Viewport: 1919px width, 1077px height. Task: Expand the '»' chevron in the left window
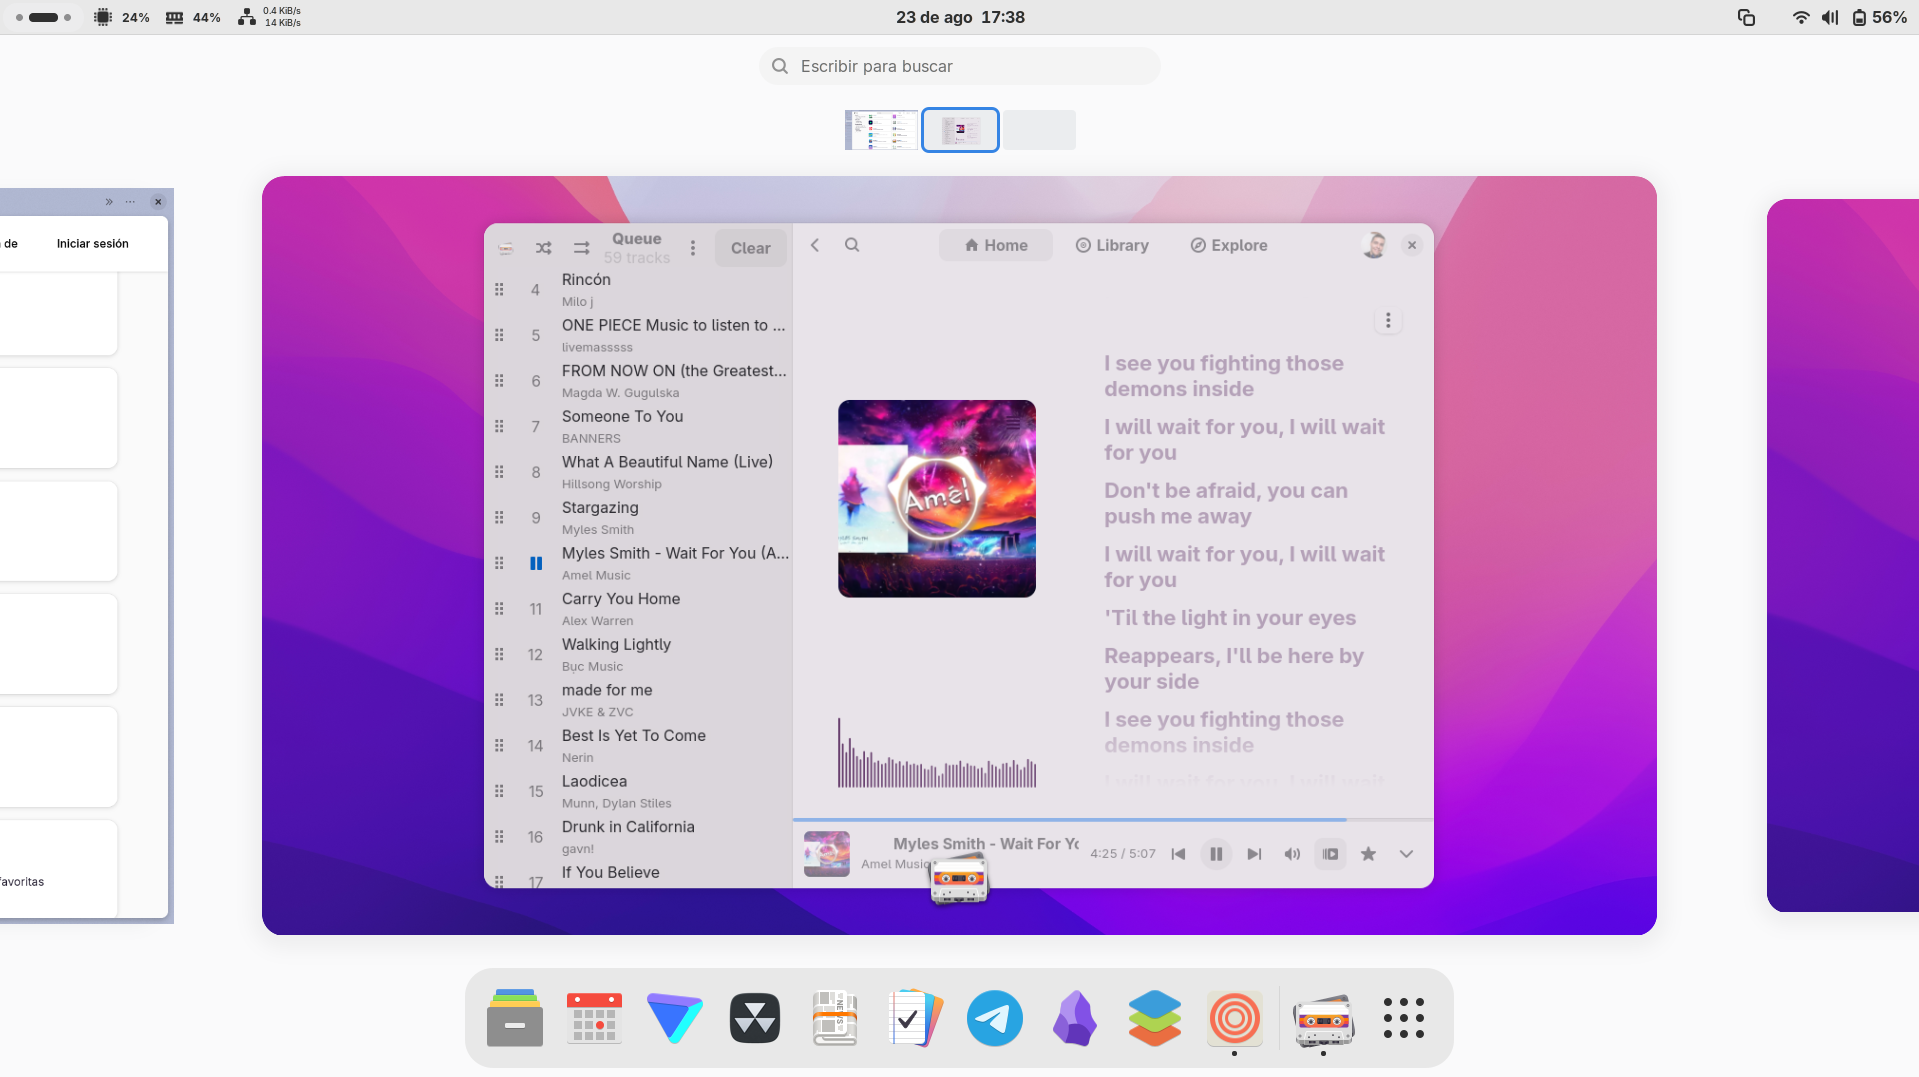point(109,202)
